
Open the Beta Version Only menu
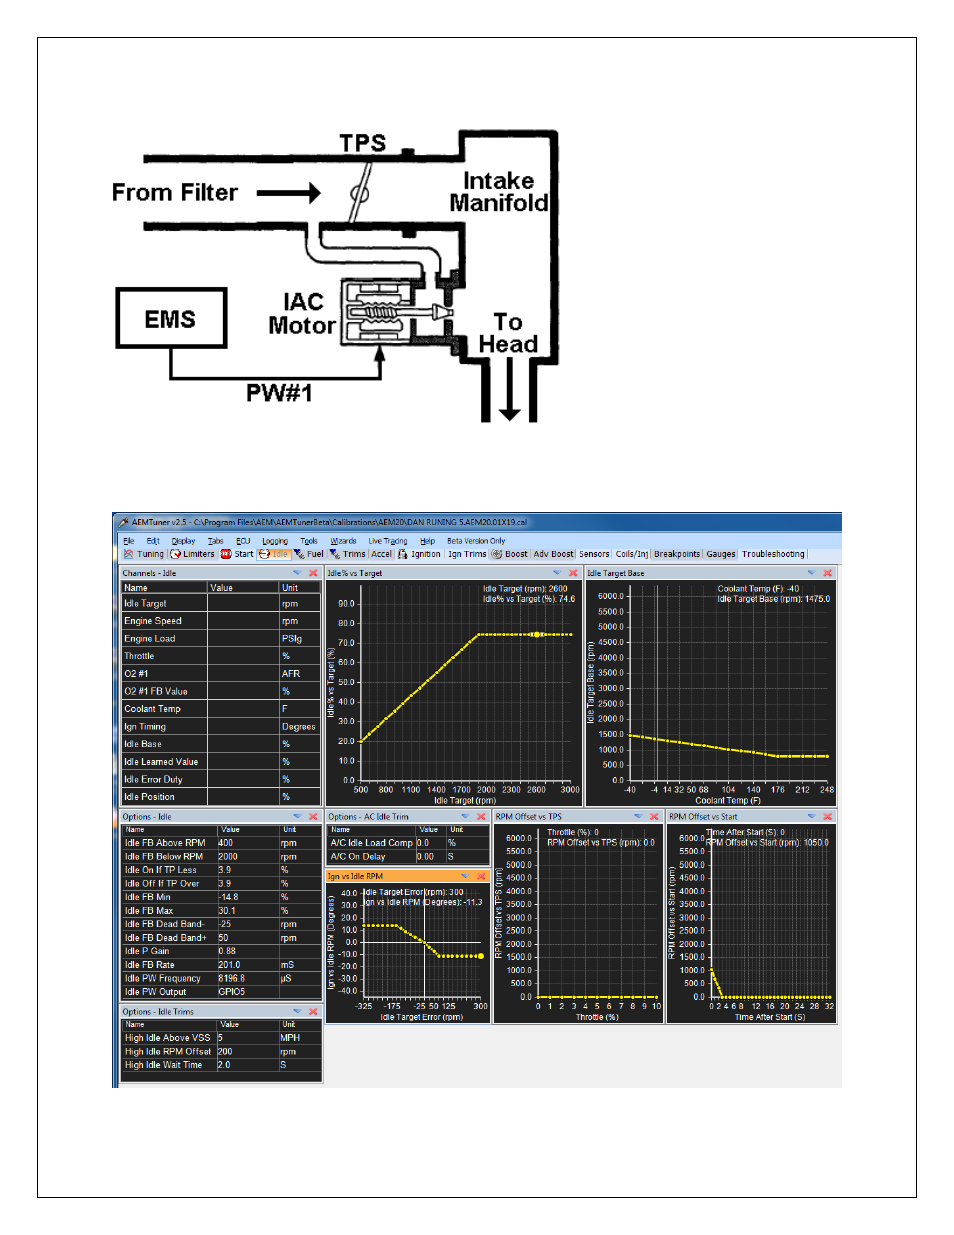476,541
